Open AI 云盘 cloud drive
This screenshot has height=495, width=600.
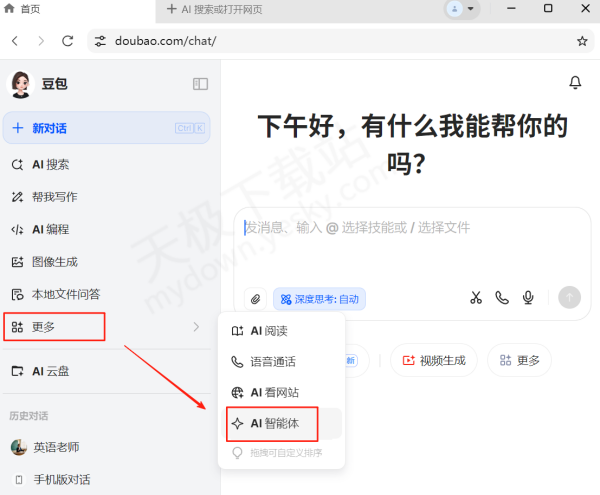(106, 371)
